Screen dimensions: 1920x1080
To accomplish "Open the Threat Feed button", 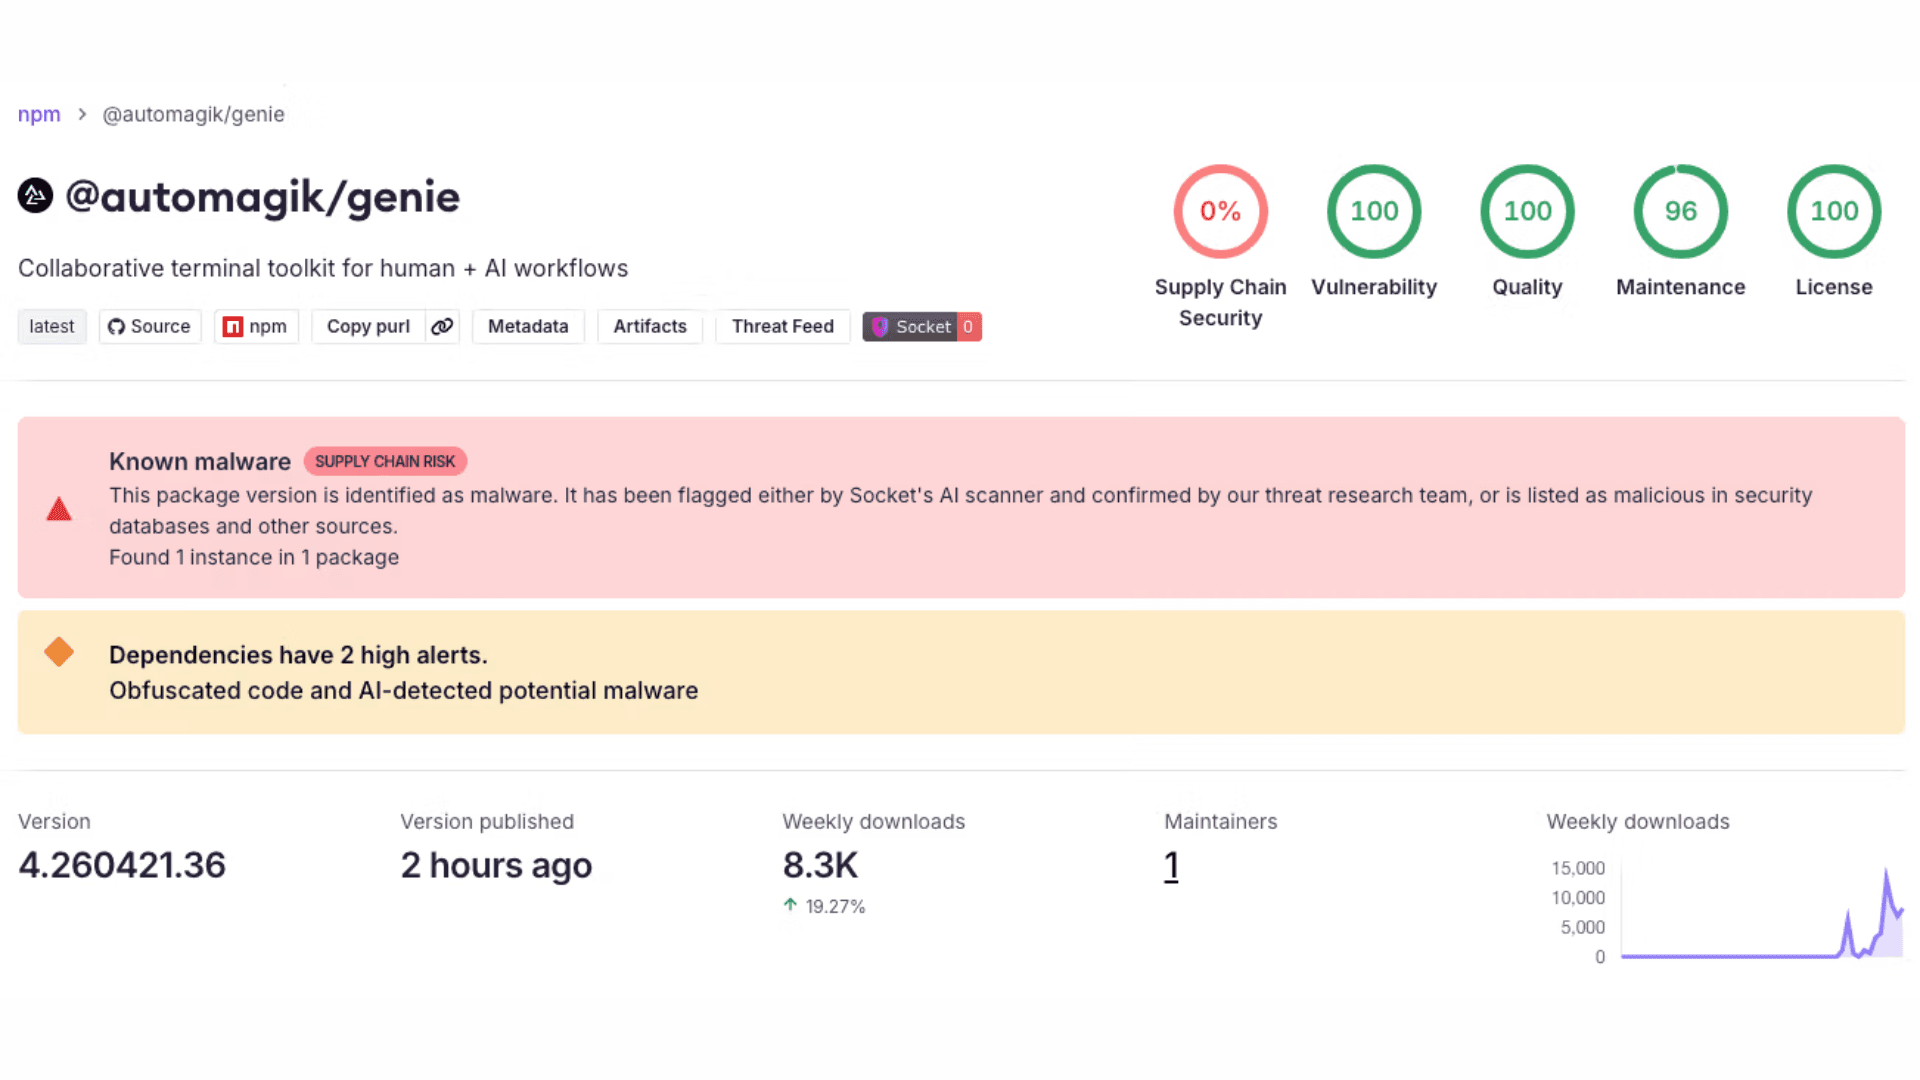I will tap(782, 327).
